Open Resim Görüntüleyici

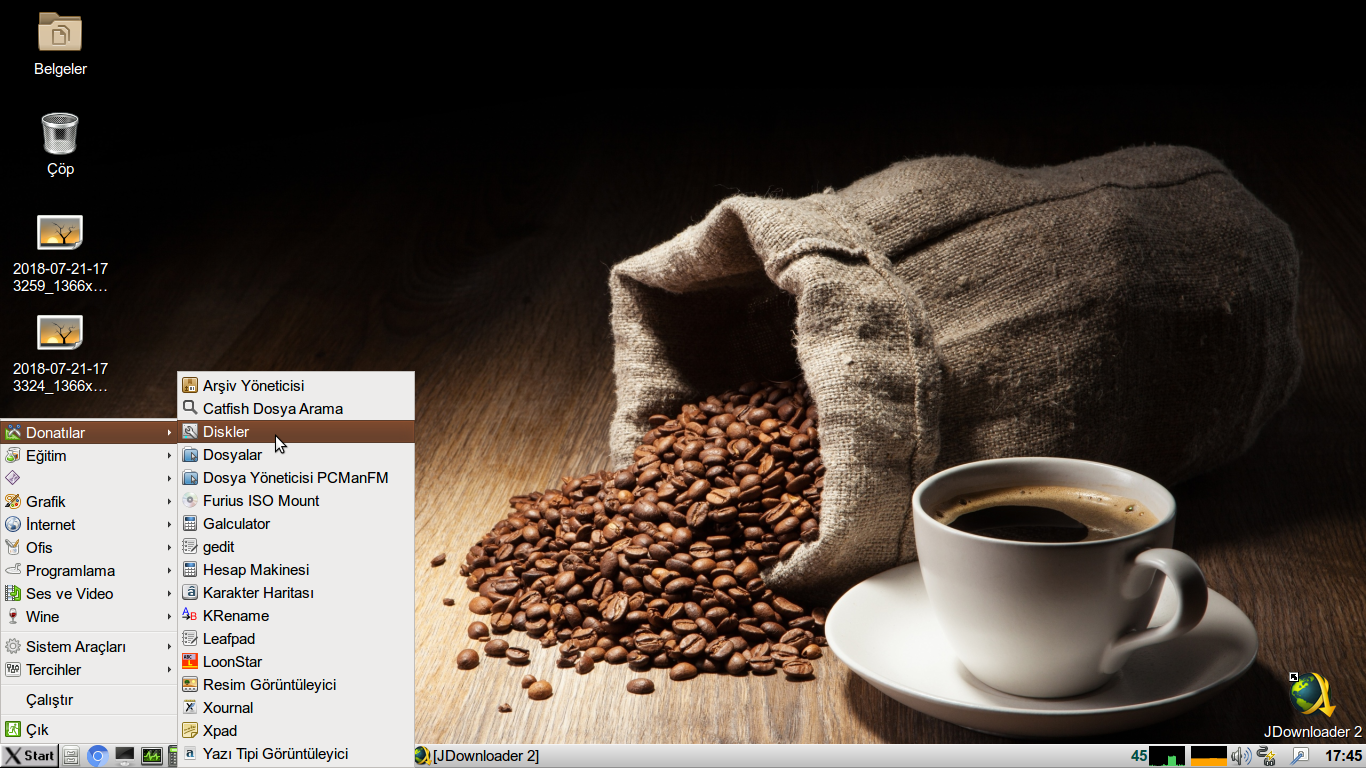pos(296,685)
